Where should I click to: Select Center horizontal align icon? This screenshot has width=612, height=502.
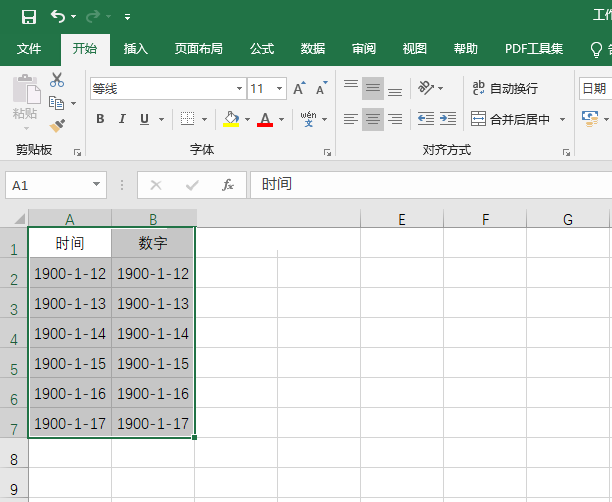[x=373, y=119]
